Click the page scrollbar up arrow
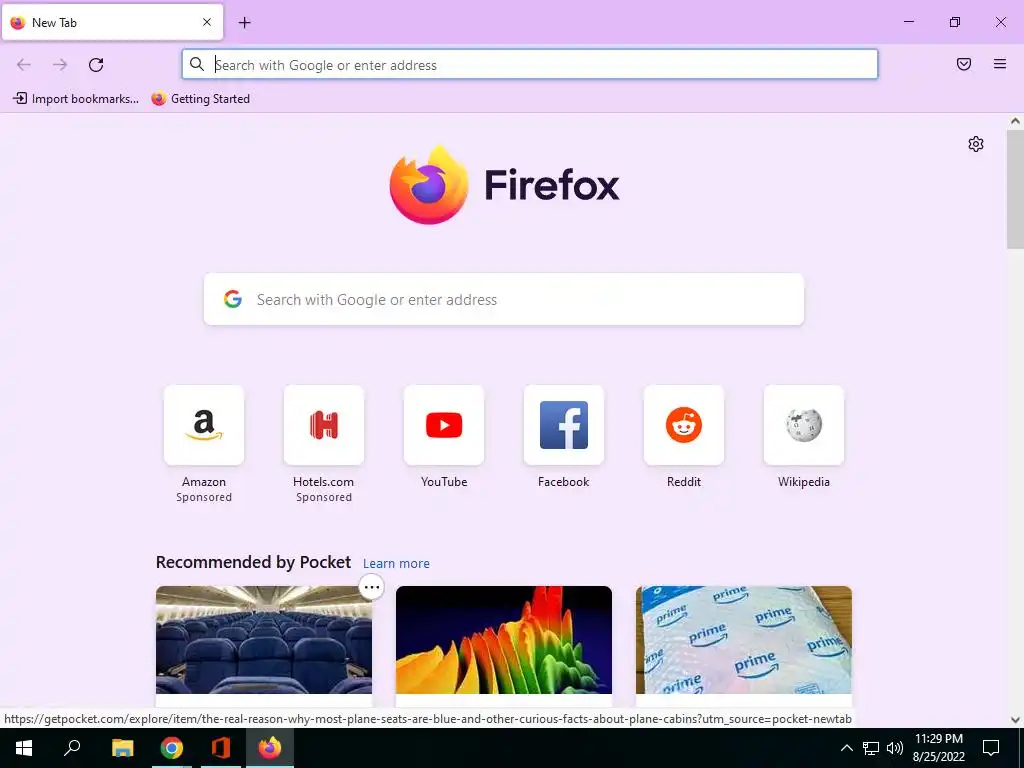This screenshot has width=1024, height=768. pyautogui.click(x=1015, y=121)
